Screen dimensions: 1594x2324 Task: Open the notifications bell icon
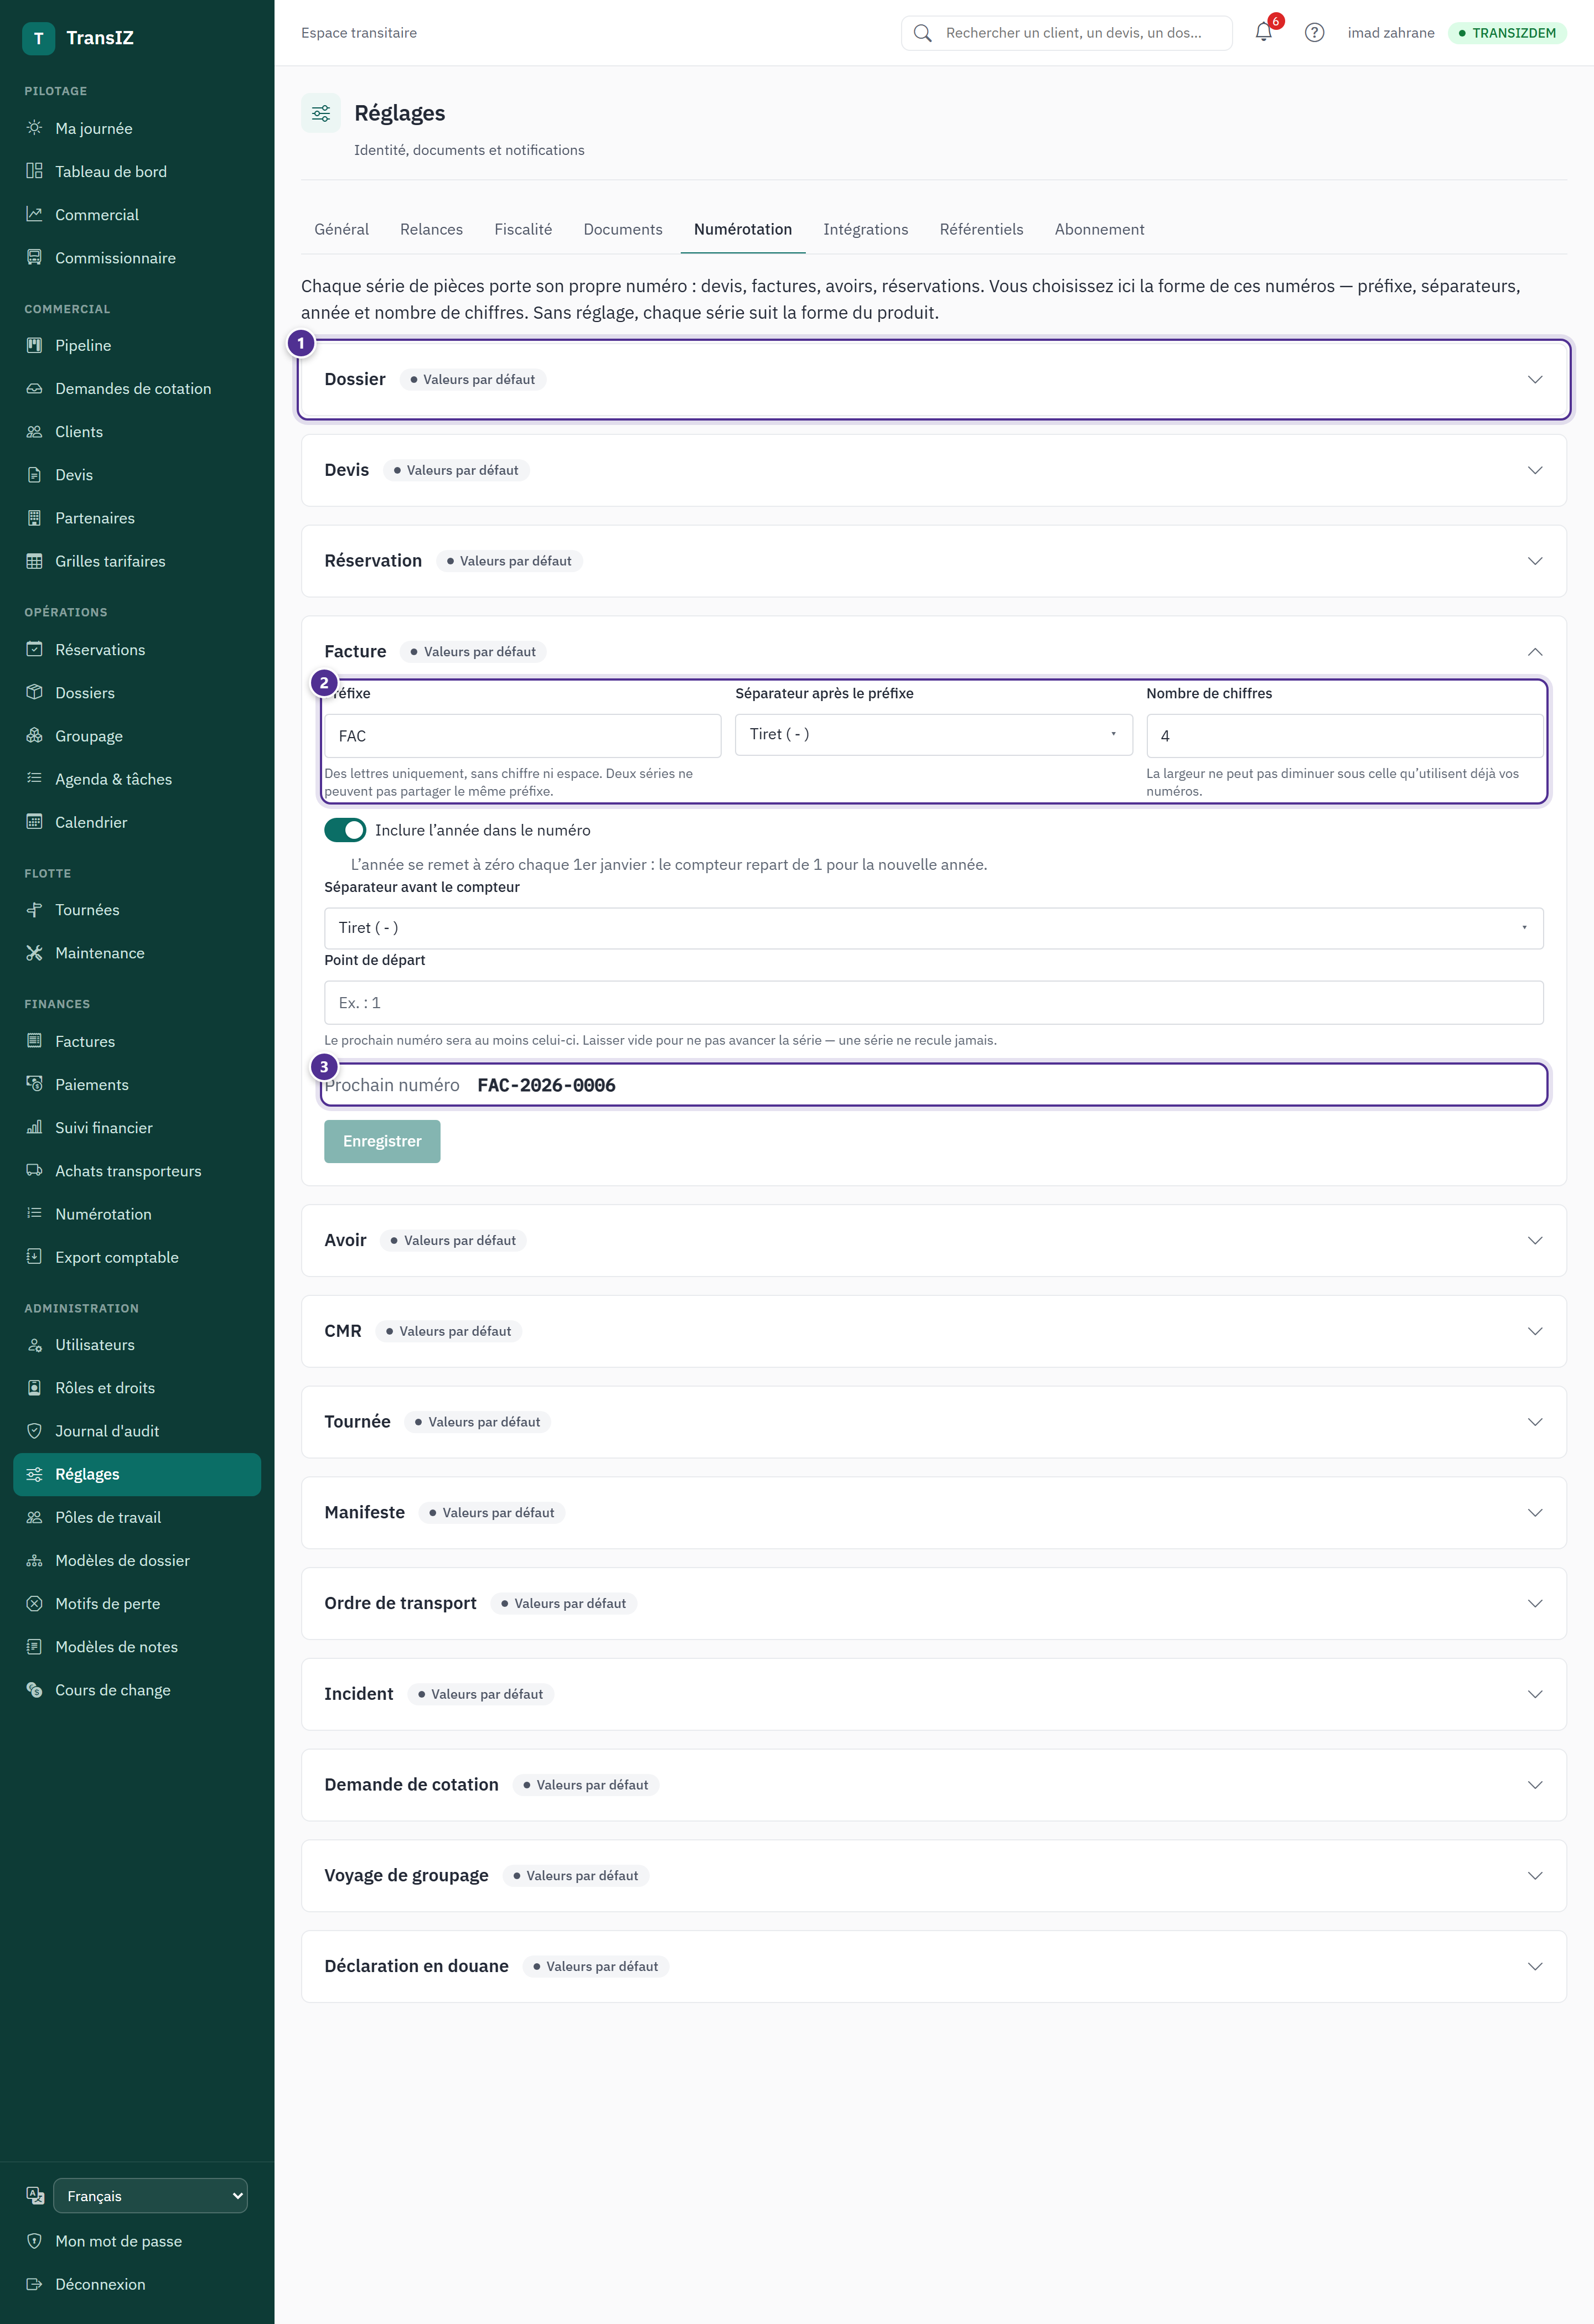point(1264,32)
